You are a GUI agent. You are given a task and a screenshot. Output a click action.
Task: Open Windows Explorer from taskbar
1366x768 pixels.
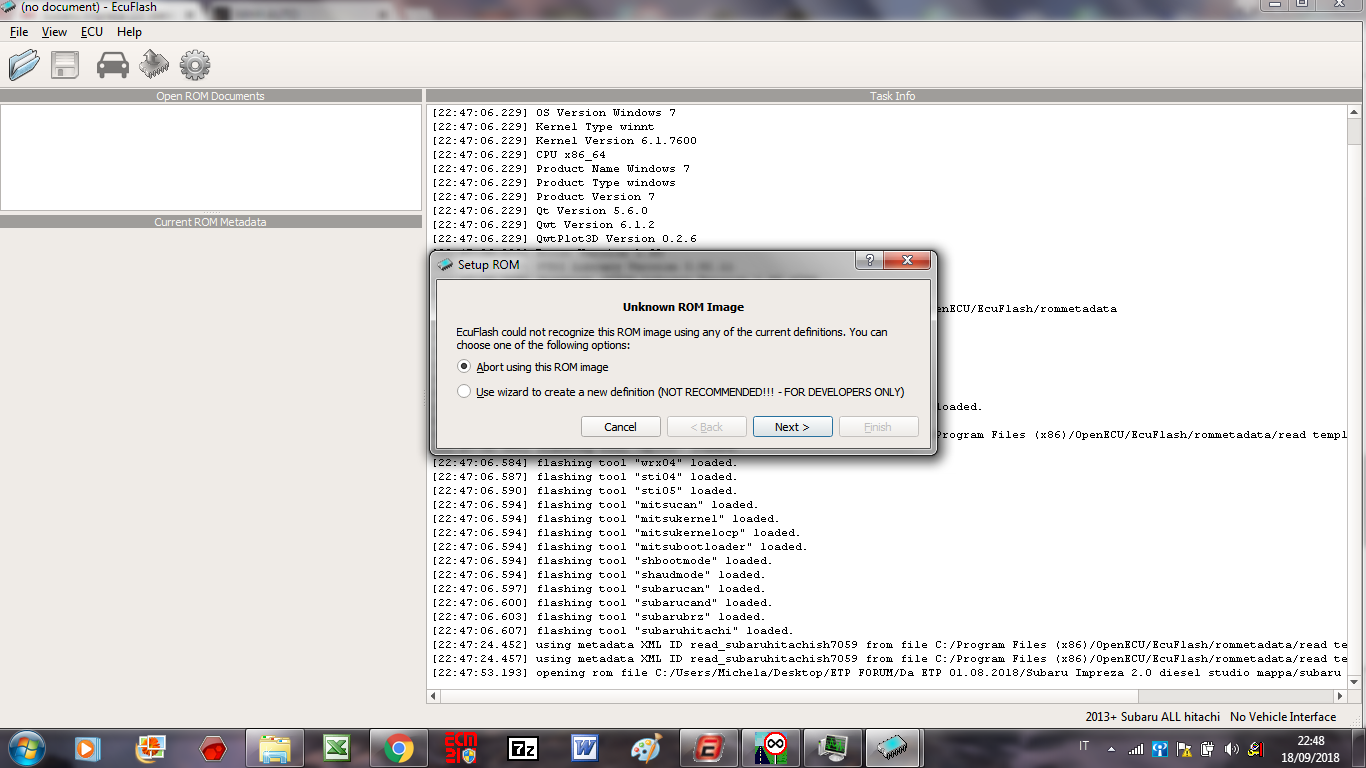click(275, 748)
